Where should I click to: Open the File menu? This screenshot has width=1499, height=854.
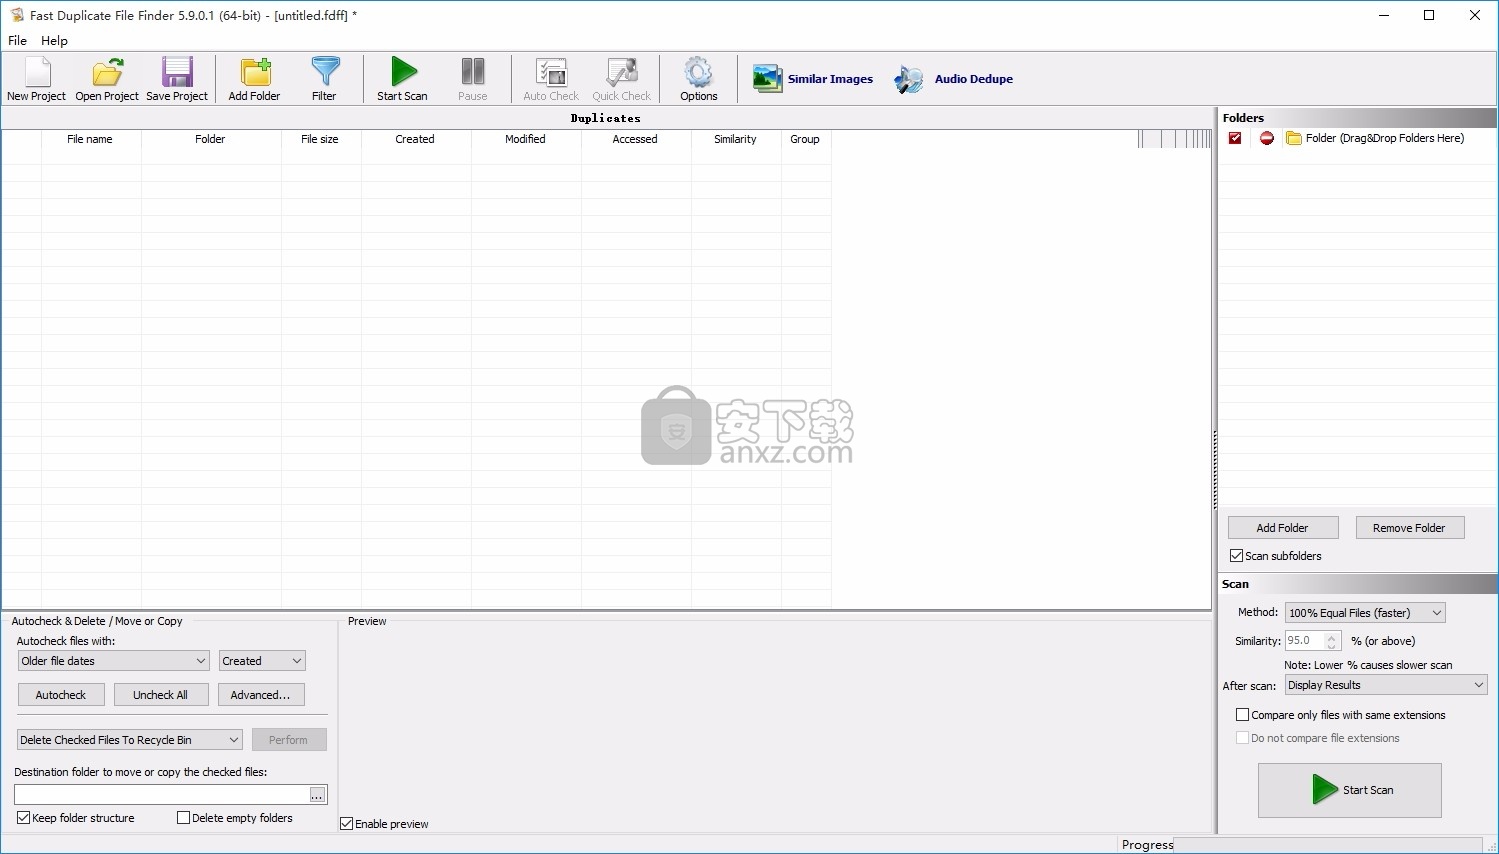pos(18,41)
